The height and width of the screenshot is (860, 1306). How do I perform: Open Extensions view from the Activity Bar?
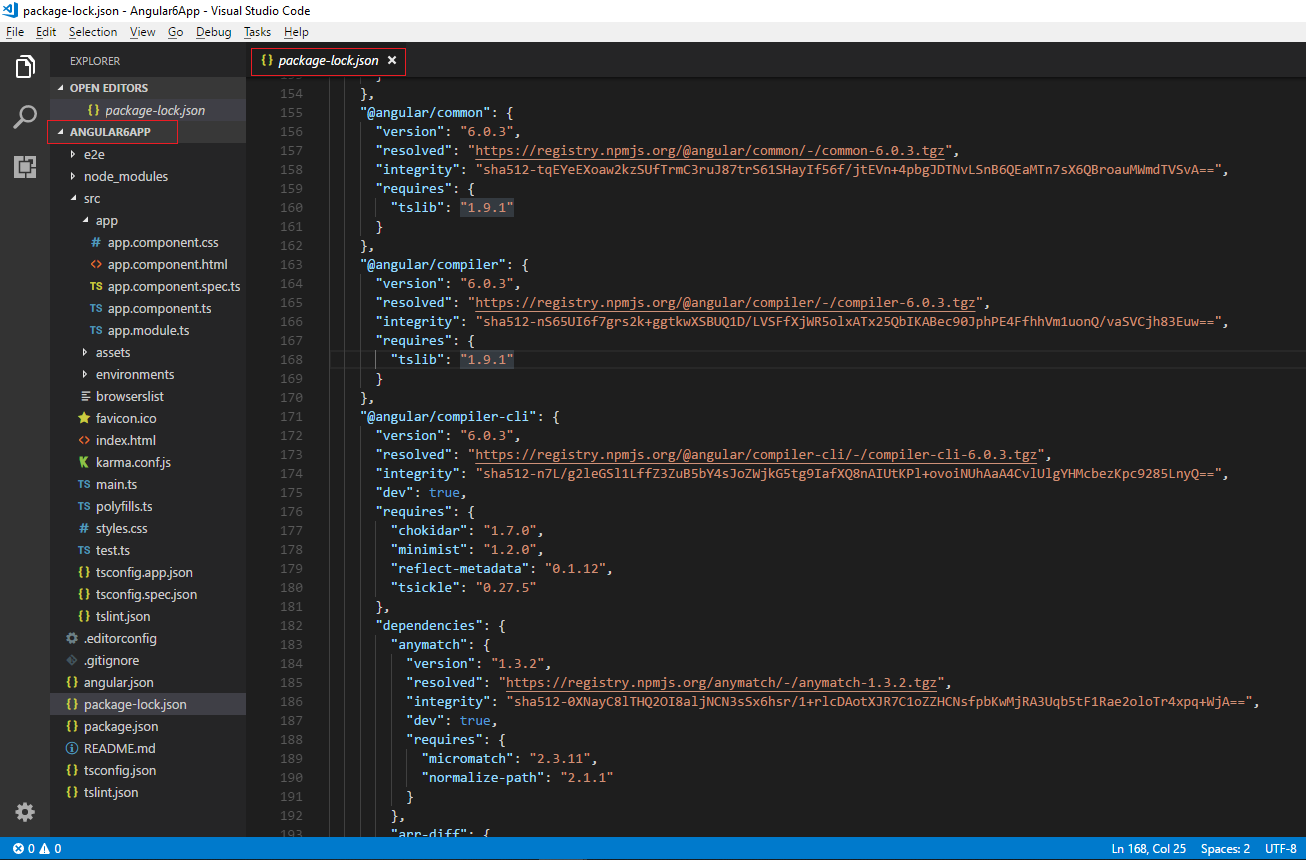pyautogui.click(x=24, y=167)
